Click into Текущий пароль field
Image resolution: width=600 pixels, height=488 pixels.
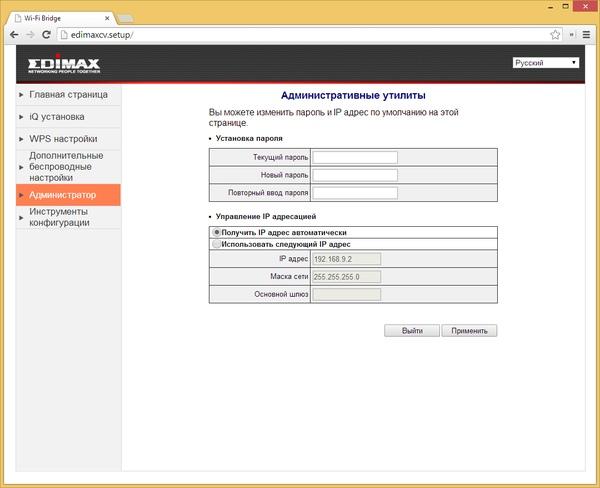(x=355, y=157)
